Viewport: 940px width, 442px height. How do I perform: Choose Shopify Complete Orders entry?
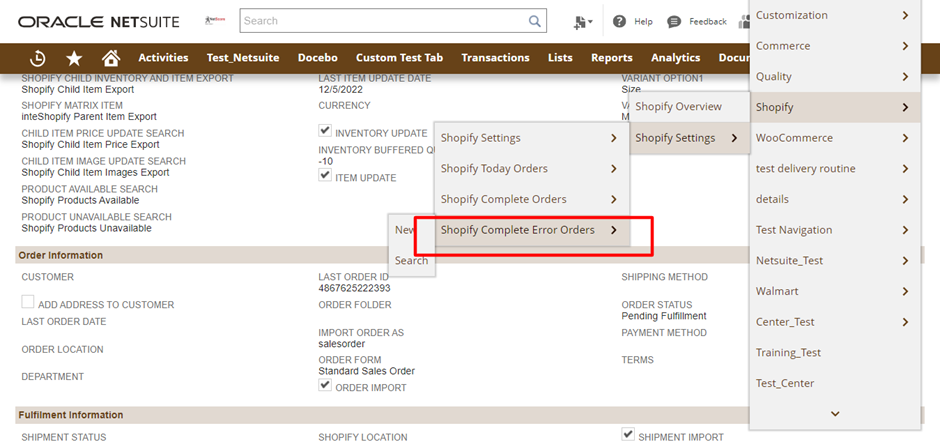pyautogui.click(x=531, y=199)
